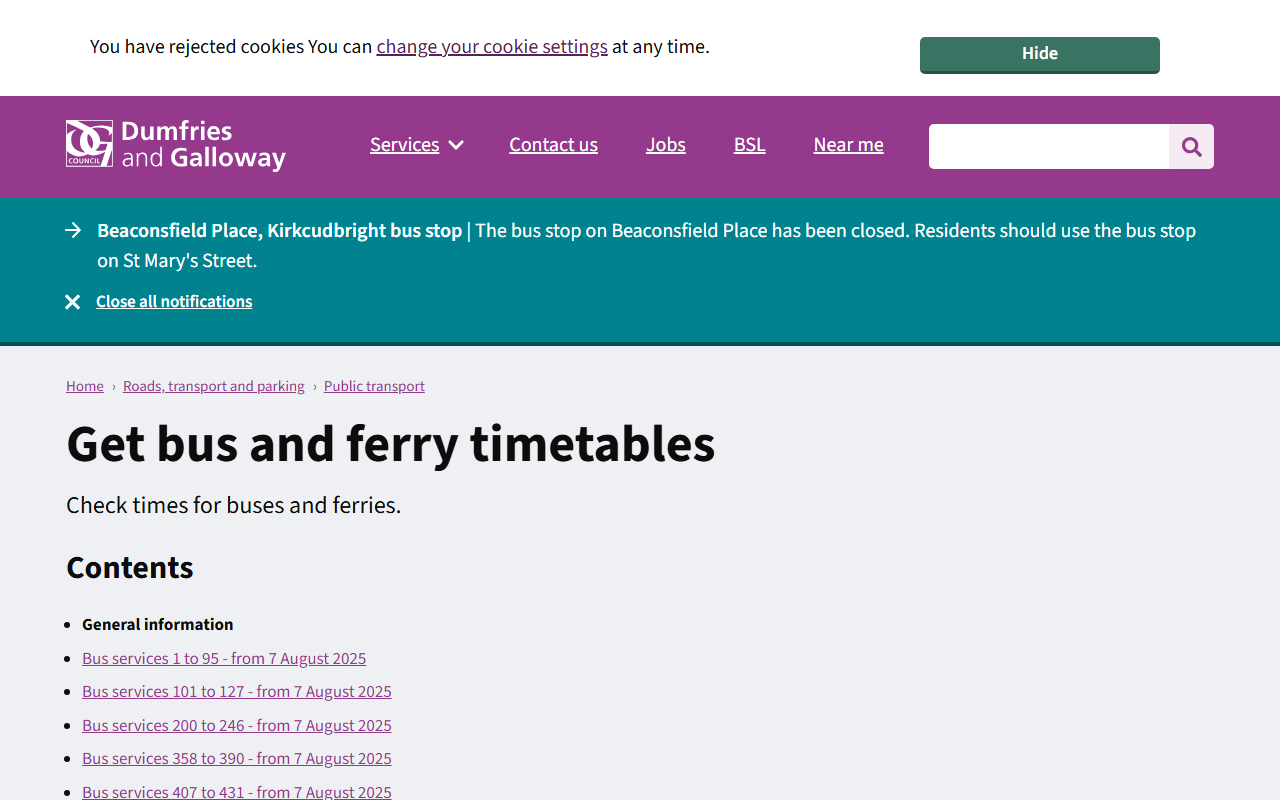This screenshot has height=800, width=1280.
Task: Open the BSL link in the header
Action: (750, 145)
